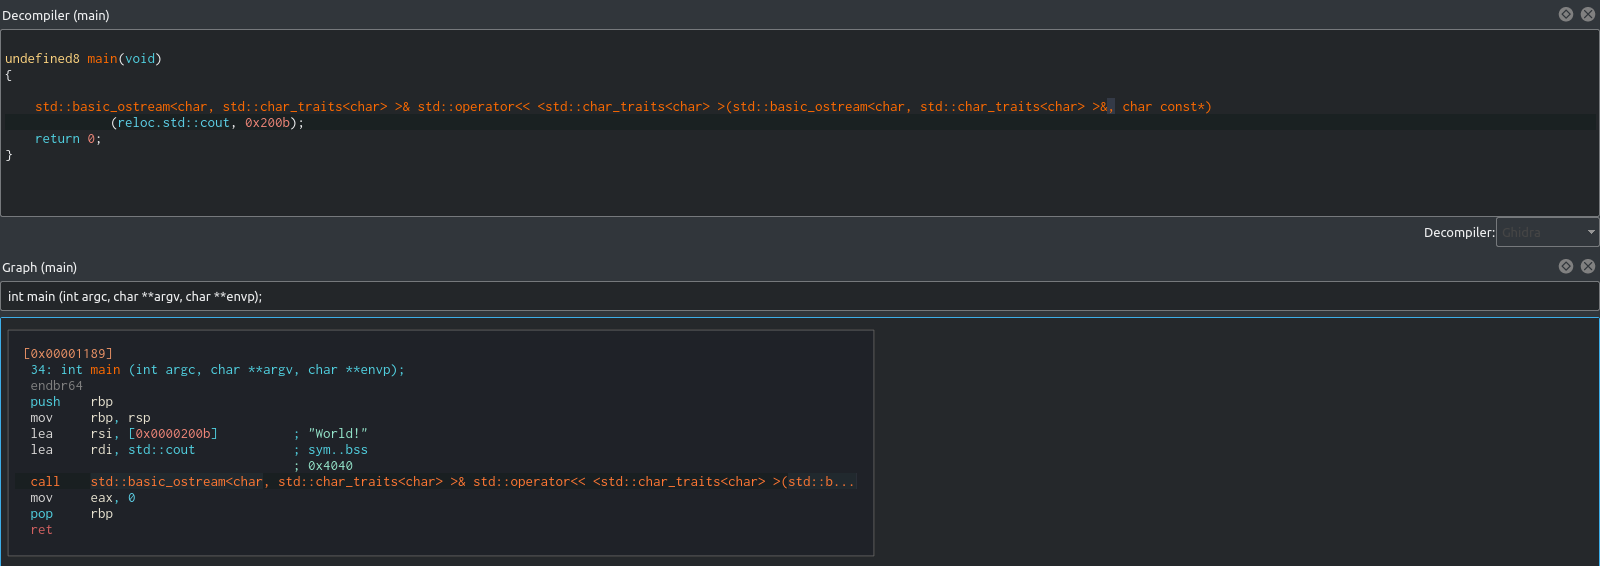
Task: Click the 'mov eax, 0' instruction
Action: pos(83,498)
